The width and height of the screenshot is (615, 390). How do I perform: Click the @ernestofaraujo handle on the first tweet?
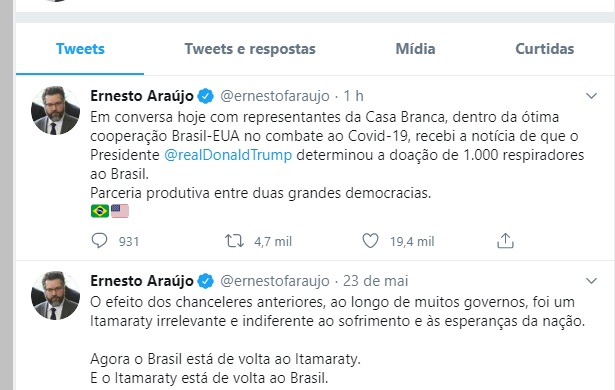coord(275,96)
